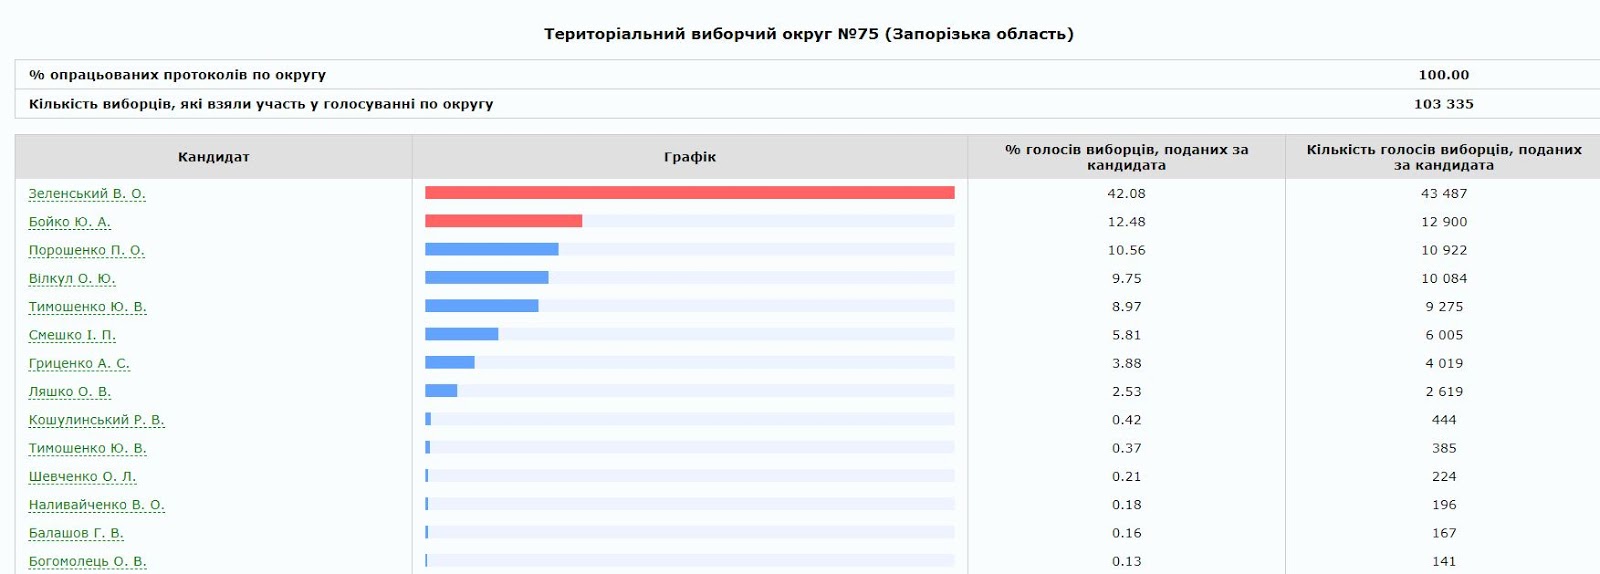The height and width of the screenshot is (574, 1600).
Task: Click the Бойко Ю. А. link
Action: pyautogui.click(x=70, y=222)
